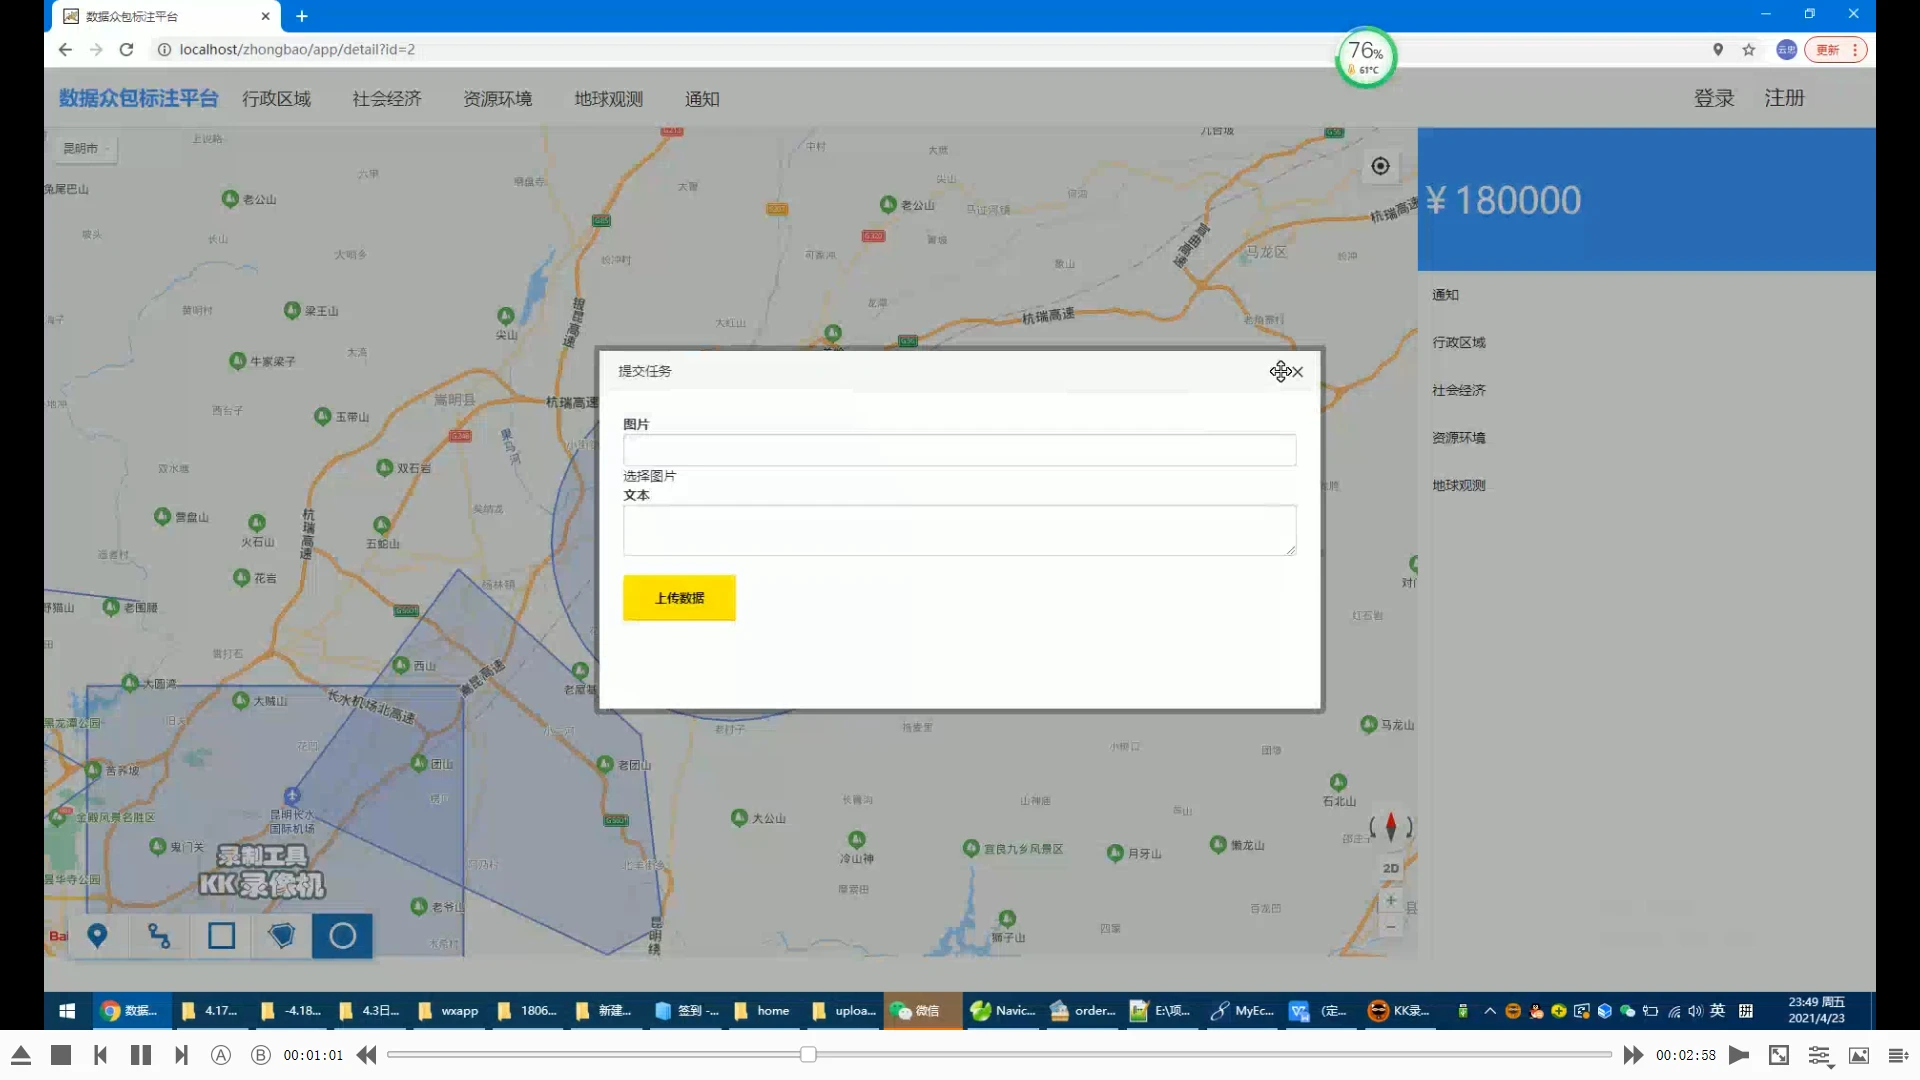Pause the video playback
1920x1080 pixels.
click(x=141, y=1055)
